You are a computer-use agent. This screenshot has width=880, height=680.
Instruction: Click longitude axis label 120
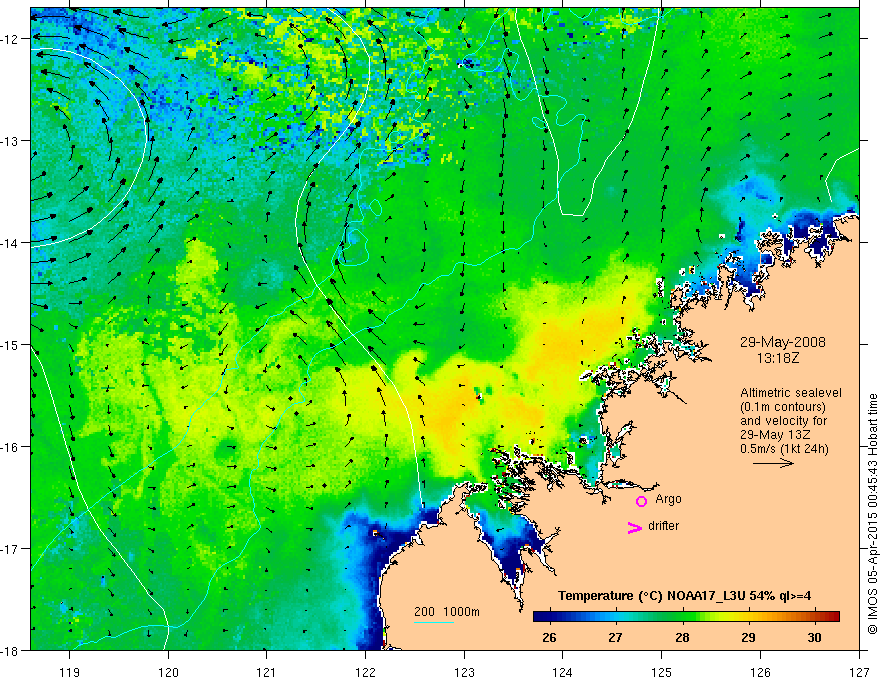168,672
